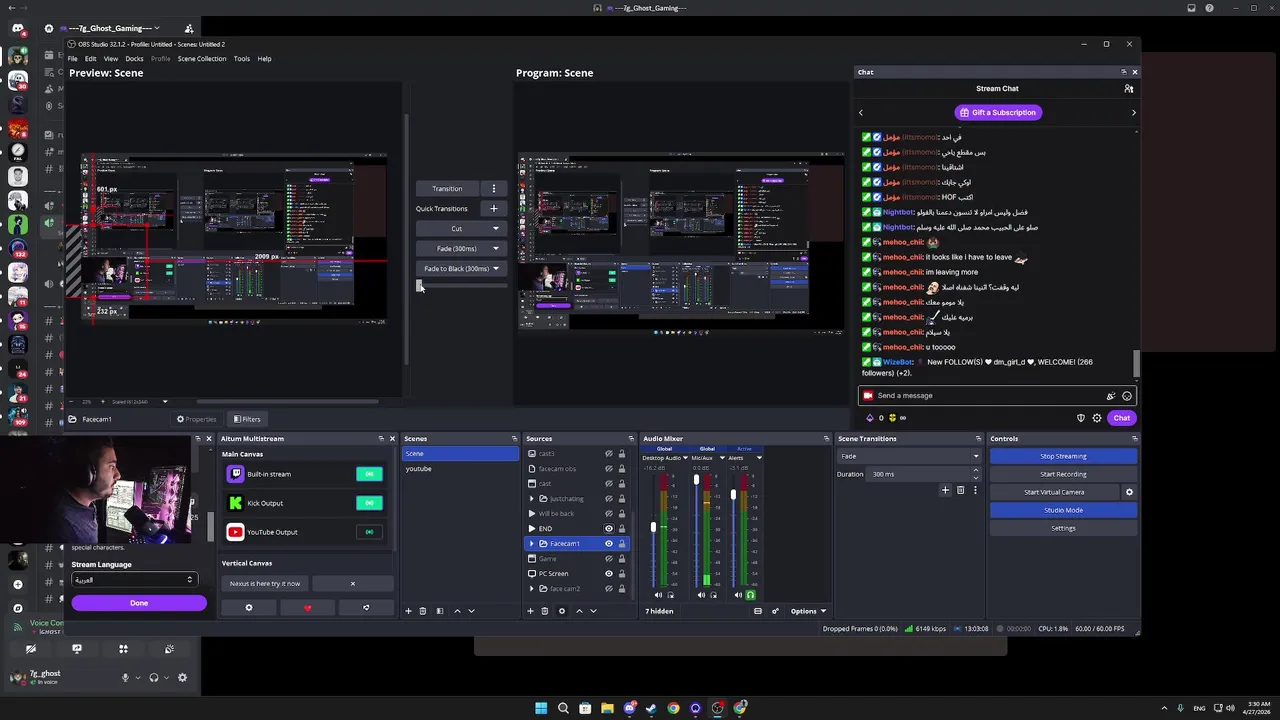Image resolution: width=1280 pixels, height=720 pixels.
Task: Click Start Recording
Action: click(x=1063, y=474)
